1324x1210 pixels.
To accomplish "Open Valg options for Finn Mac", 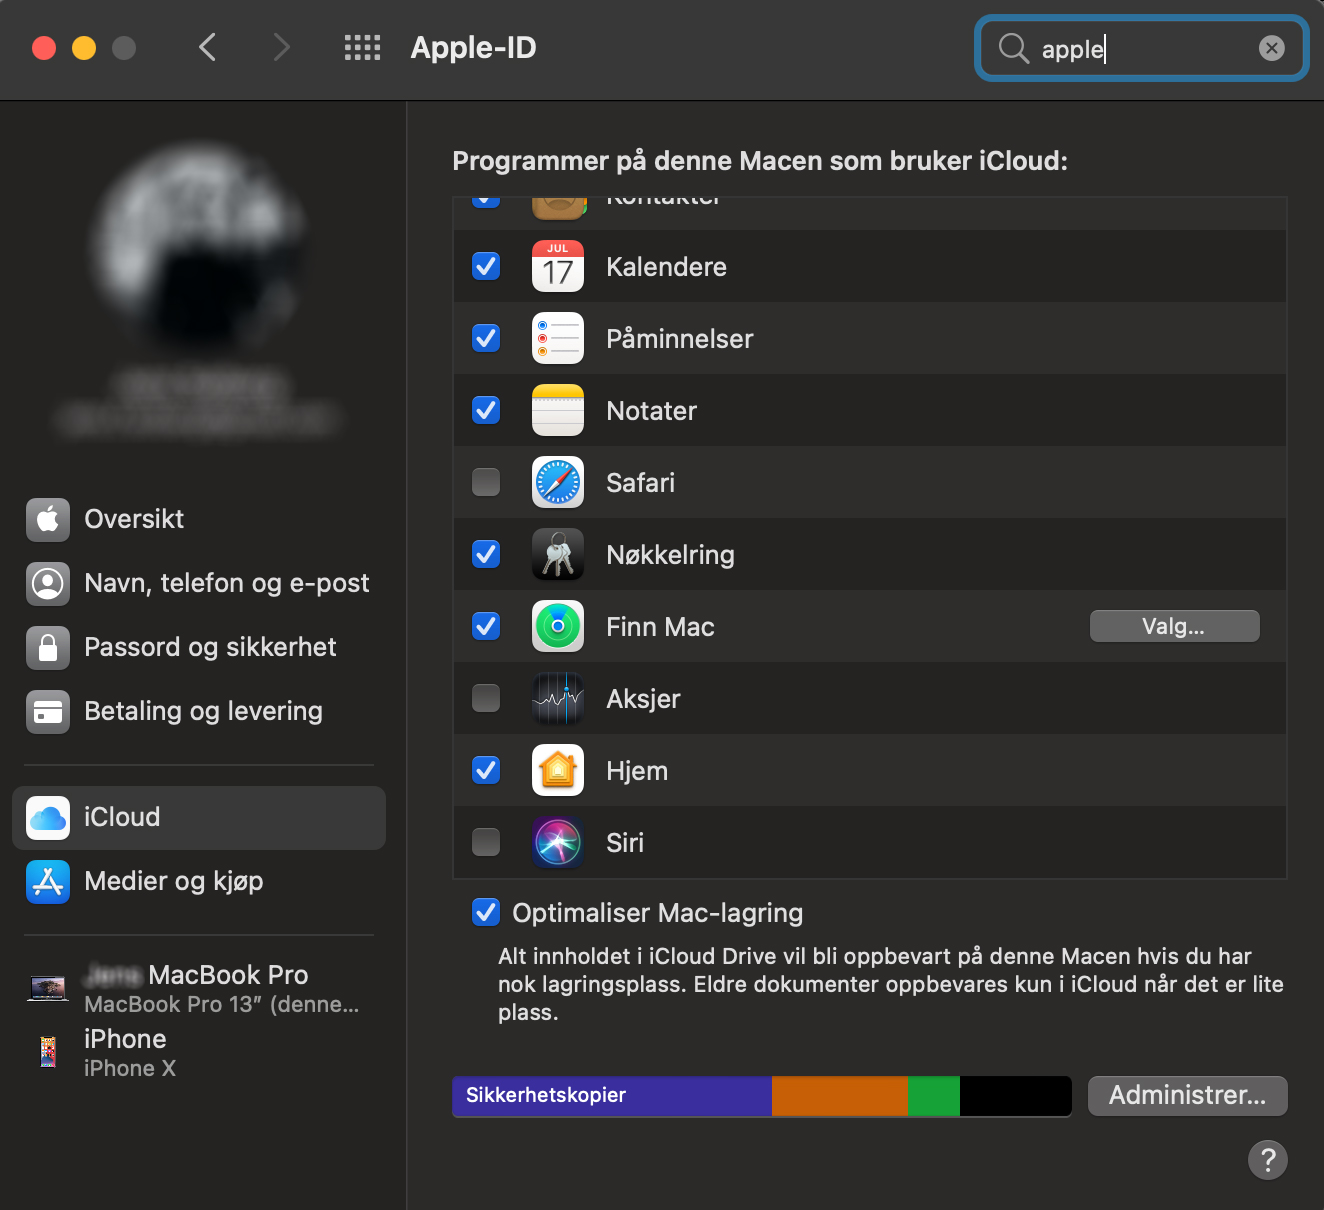I will pyautogui.click(x=1174, y=626).
